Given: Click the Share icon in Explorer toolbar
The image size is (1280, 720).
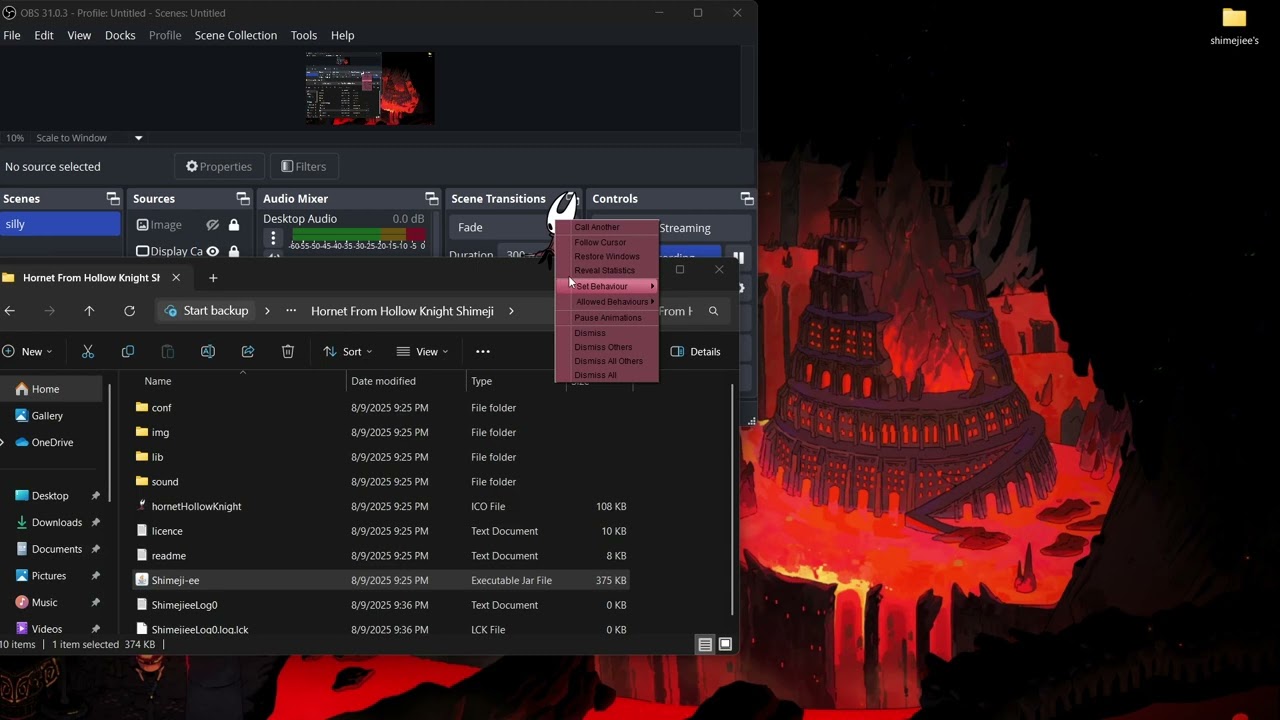Looking at the screenshot, I should click(x=248, y=351).
